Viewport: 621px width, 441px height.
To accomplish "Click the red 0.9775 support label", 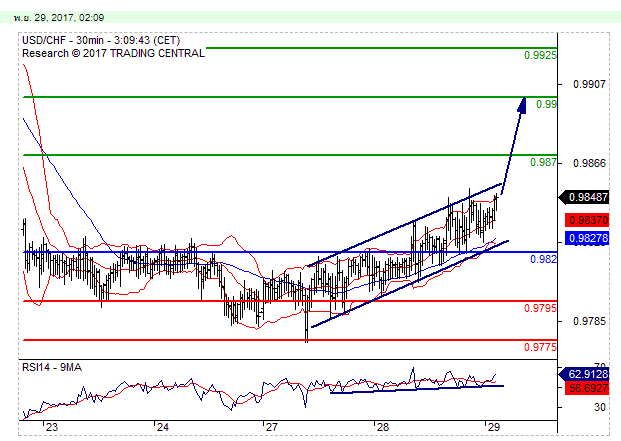I will pos(540,347).
